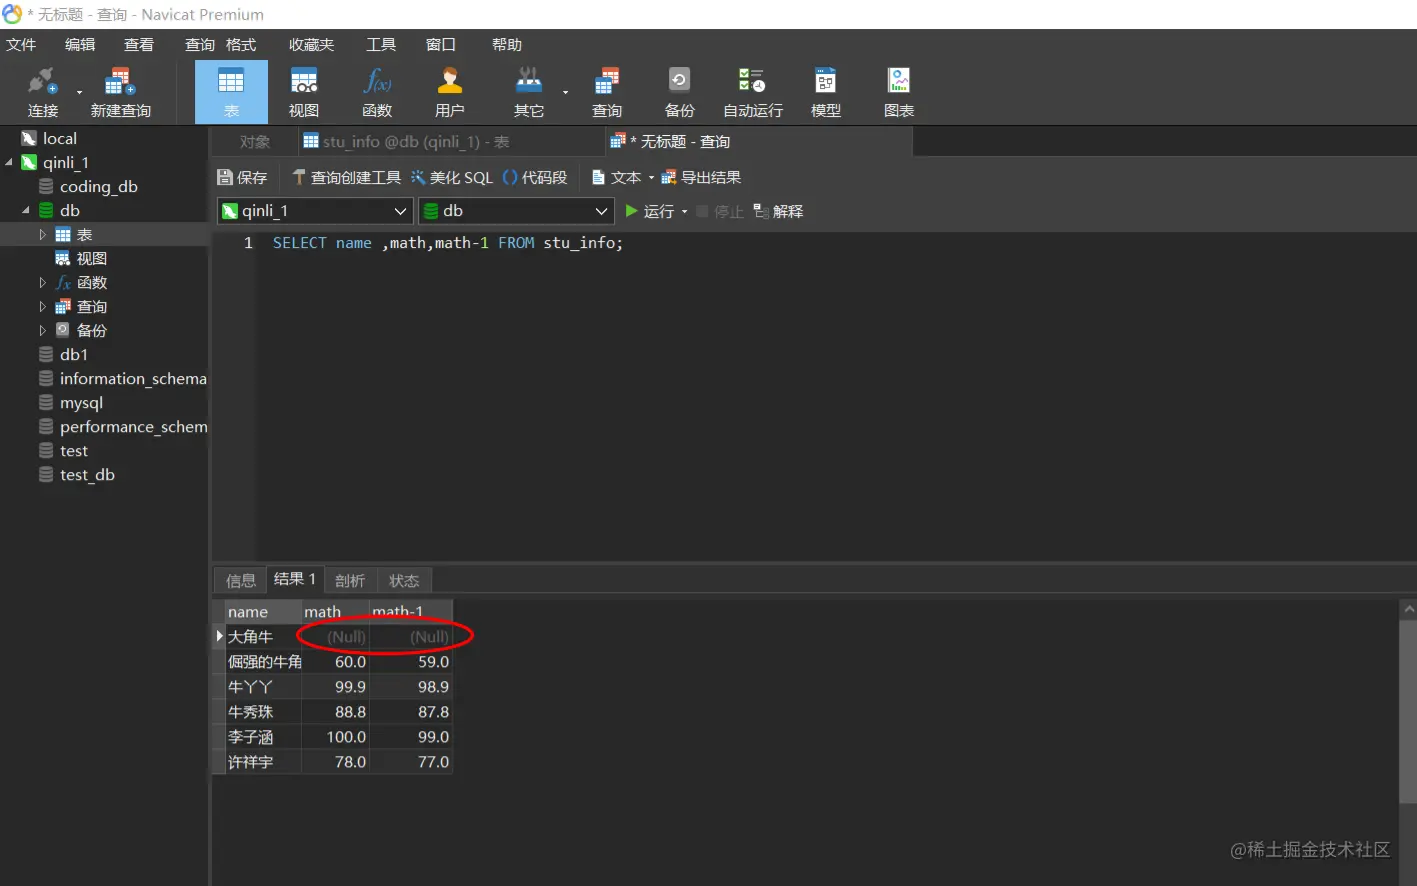The width and height of the screenshot is (1417, 886).
Task: Click the Explain (解释) button
Action: click(778, 211)
